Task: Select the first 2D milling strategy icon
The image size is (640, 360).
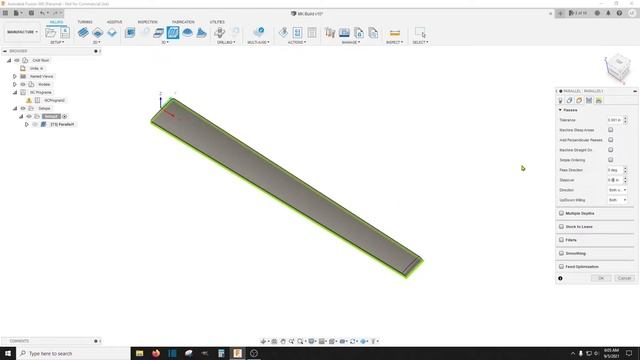Action: [x=83, y=33]
